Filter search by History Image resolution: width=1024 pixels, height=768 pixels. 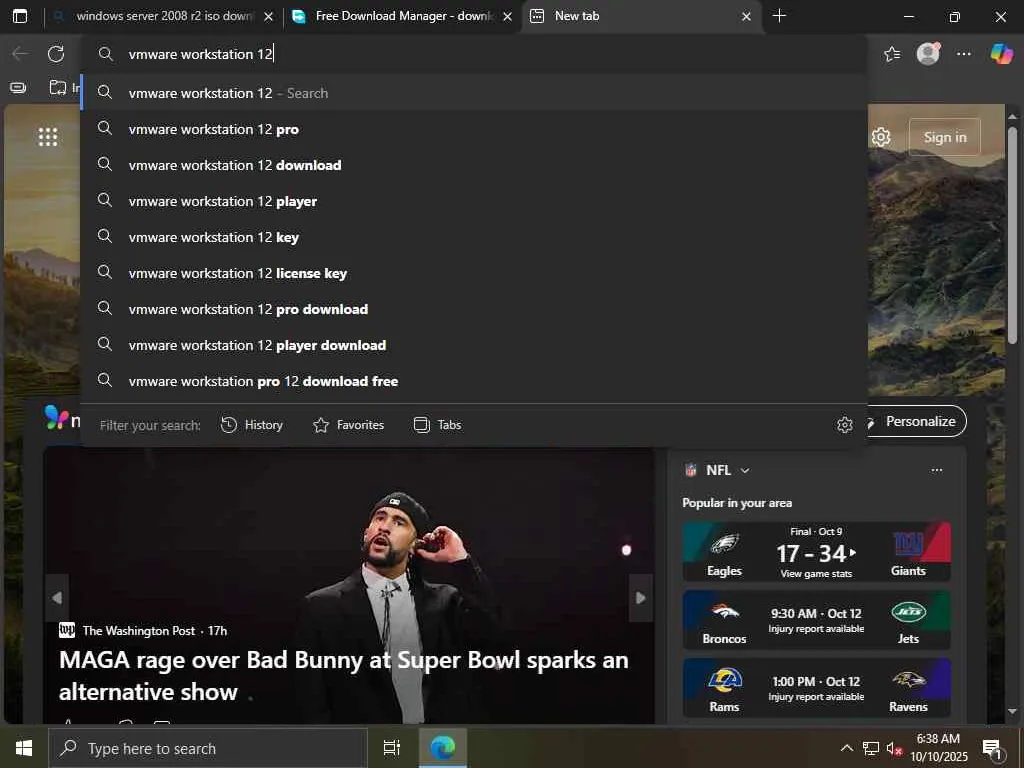[251, 425]
